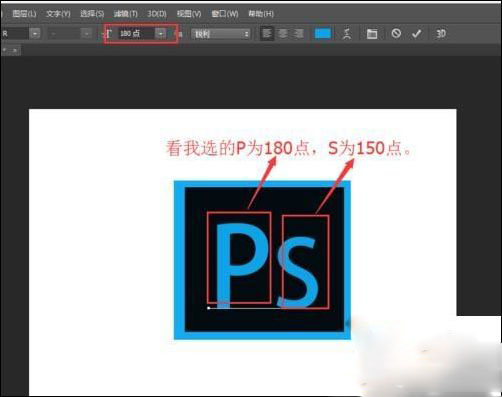The width and height of the screenshot is (502, 397).
Task: Open the blue text color swatch
Action: click(x=323, y=34)
